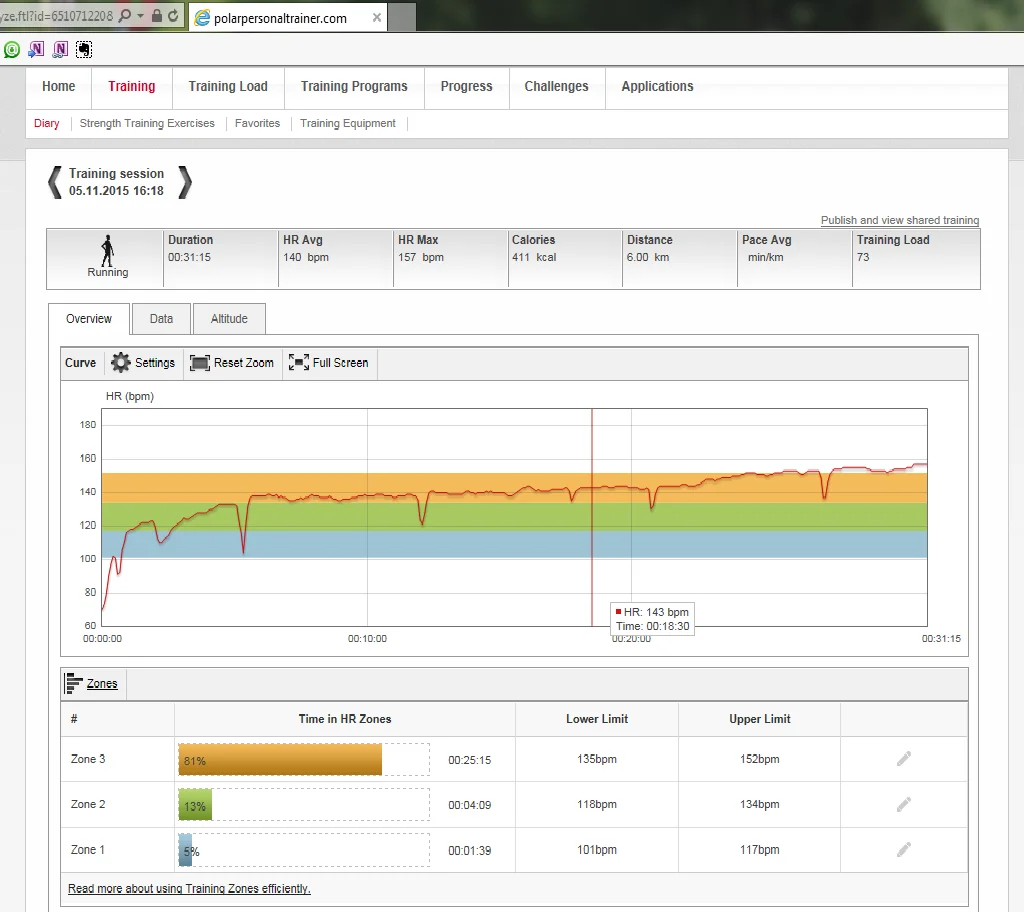This screenshot has width=1024, height=912.
Task: Go to next training session arrow
Action: point(184,182)
